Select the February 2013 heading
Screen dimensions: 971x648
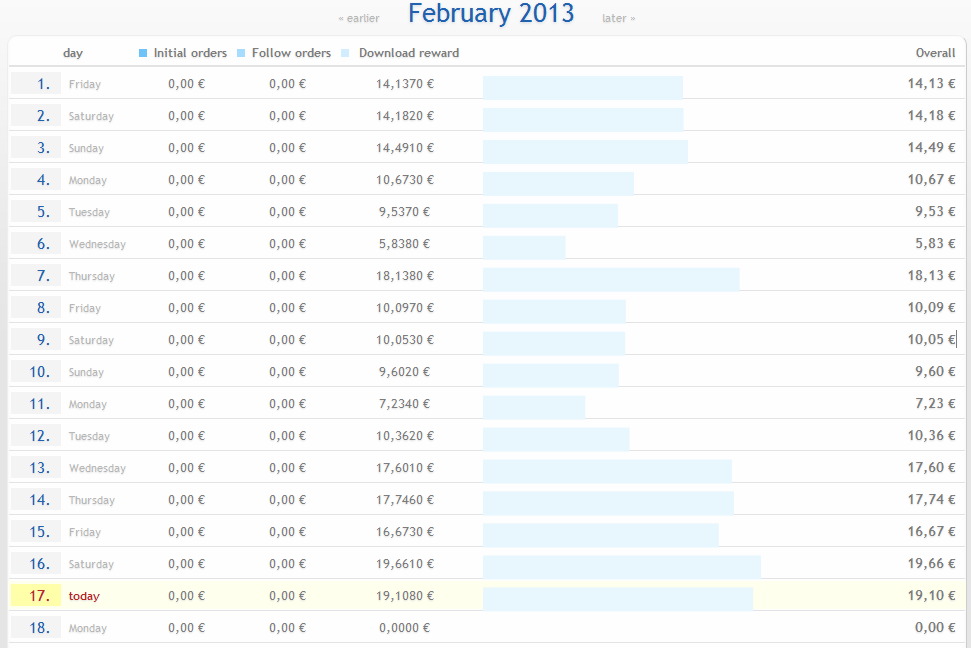click(x=491, y=14)
